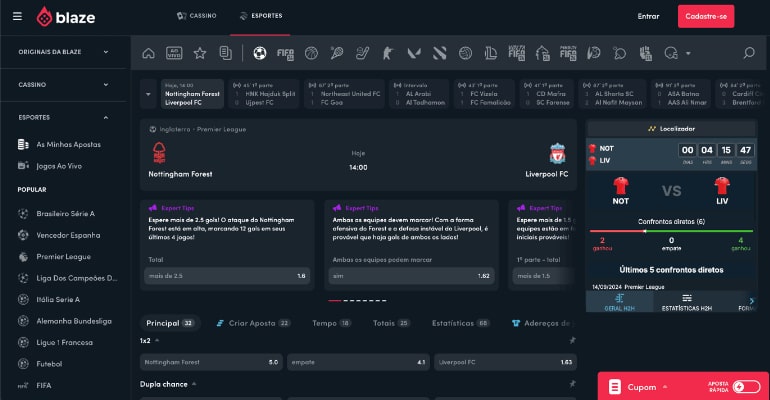Viewport: 770px width, 400px height.
Task: Collapse the Esportes sidebar section
Action: 63,118
